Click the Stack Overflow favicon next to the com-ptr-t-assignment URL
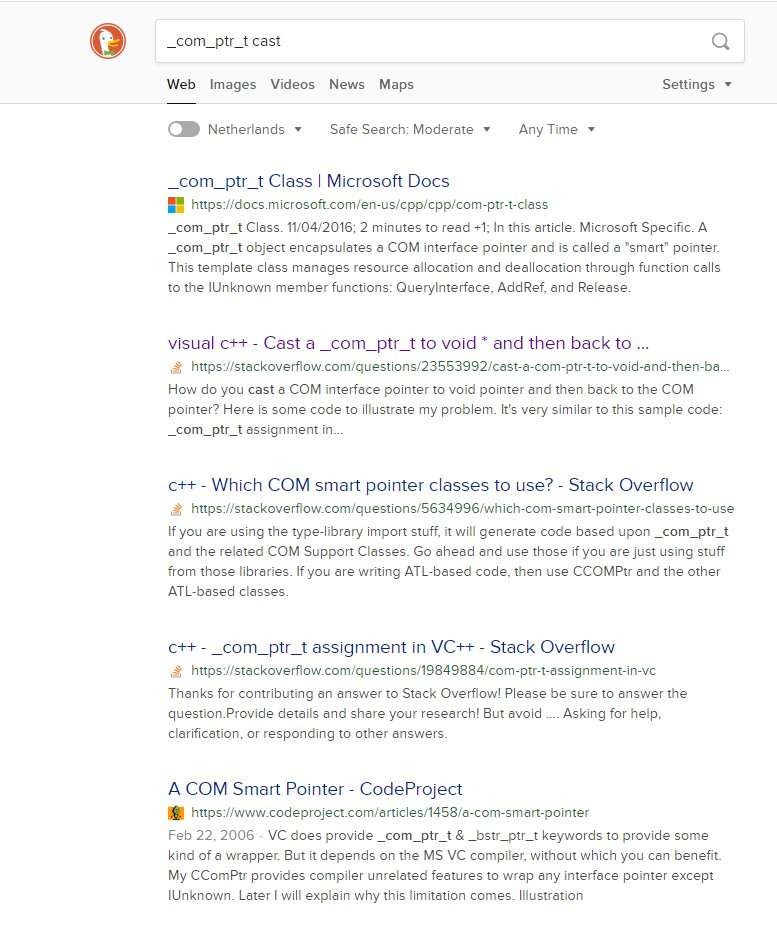Image resolution: width=777 pixels, height=939 pixels. point(176,671)
